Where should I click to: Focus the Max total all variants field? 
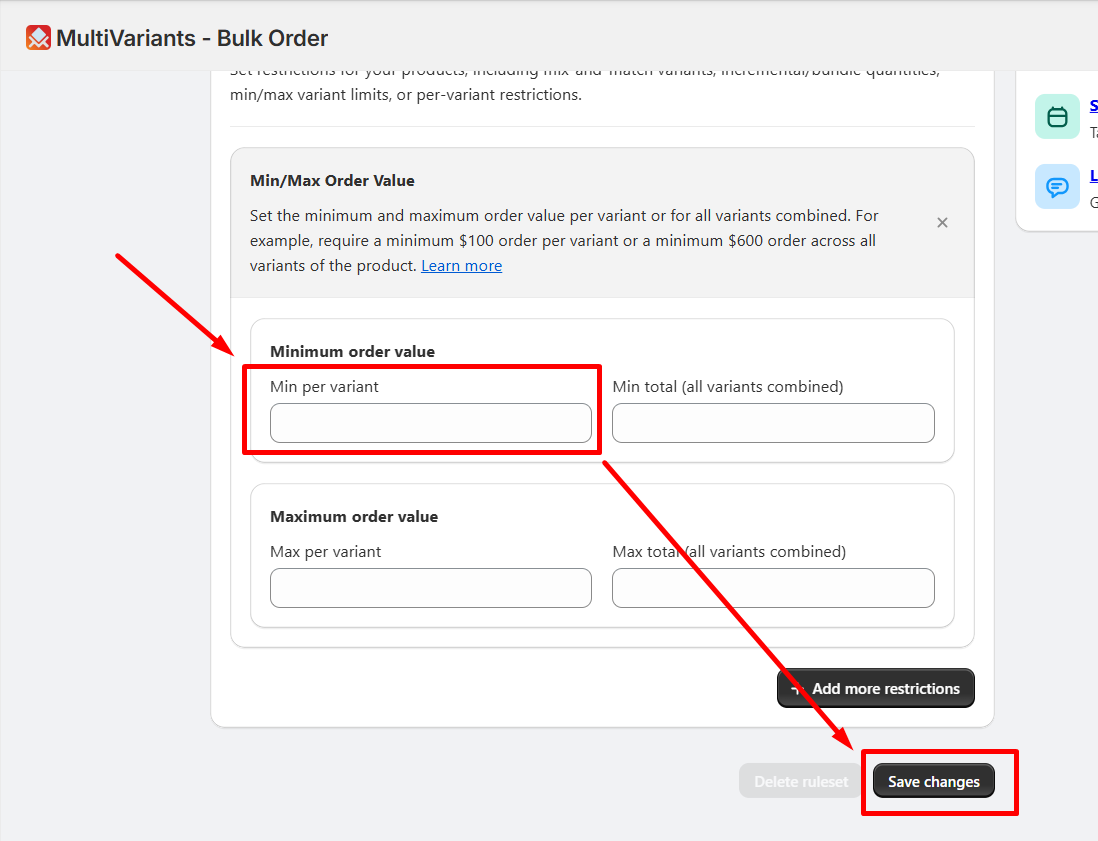pos(773,588)
